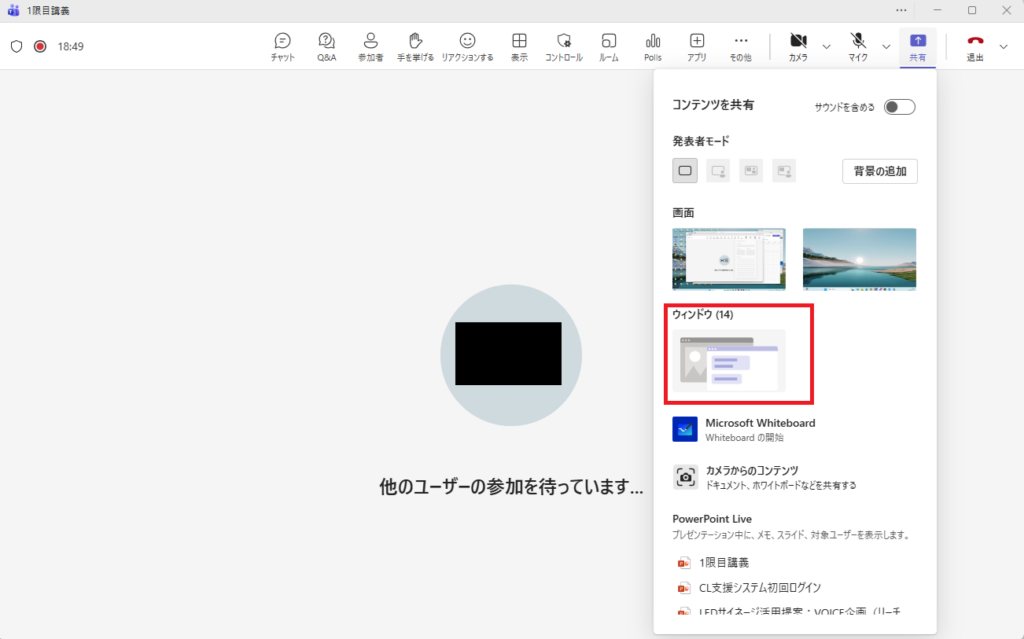The image size is (1024, 639).
Task: Click the 背景の追加 button
Action: pos(879,171)
